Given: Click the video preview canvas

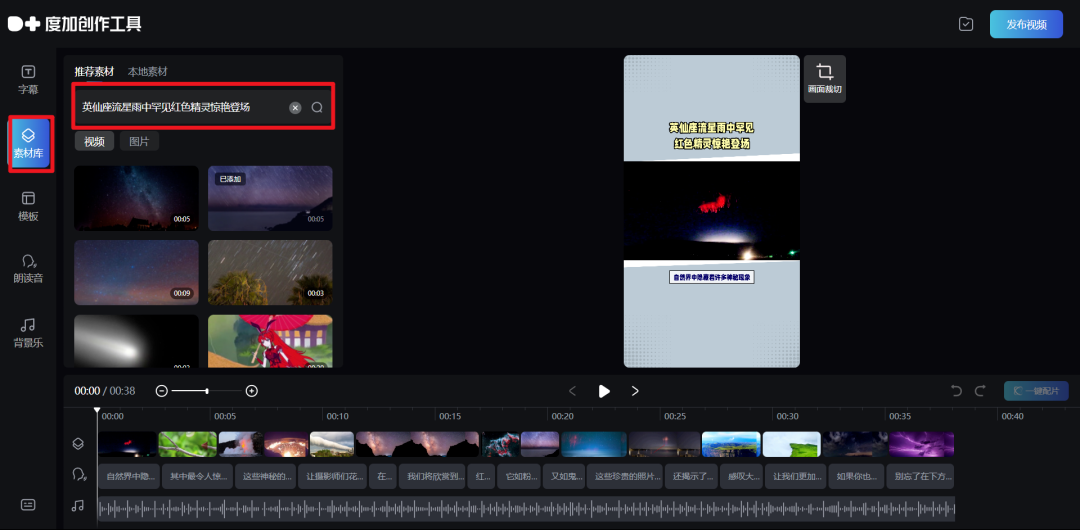Looking at the screenshot, I should 712,211.
